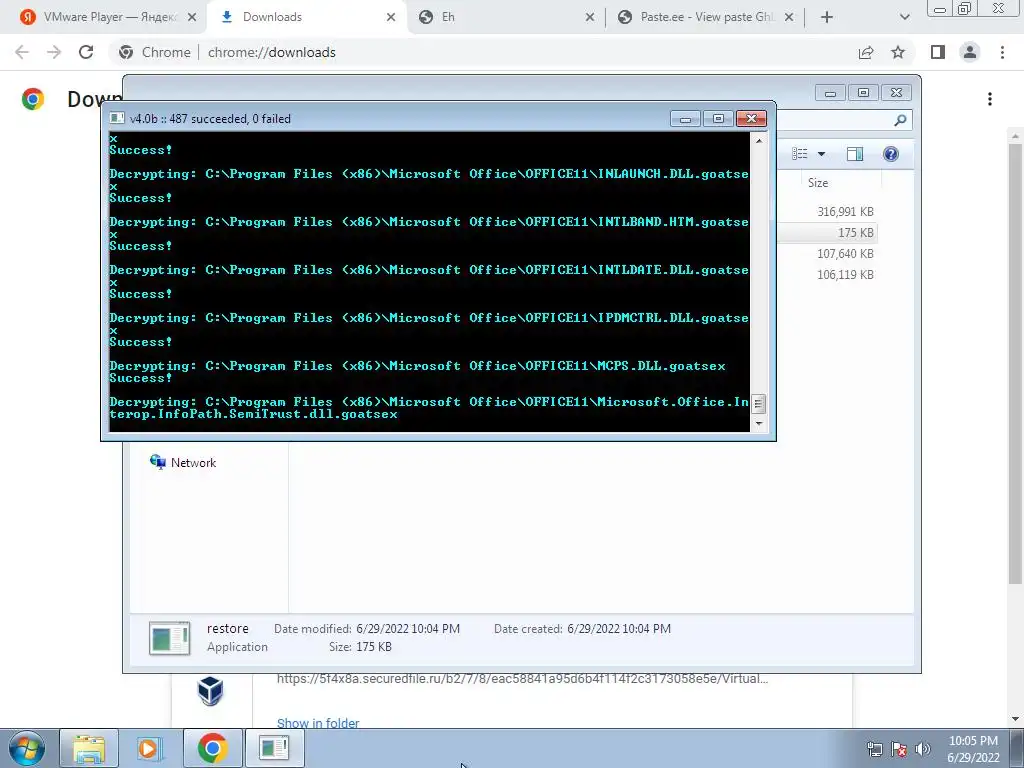Viewport: 1024px width, 768px height.
Task: Click Explorer search magnifier icon
Action: click(900, 120)
